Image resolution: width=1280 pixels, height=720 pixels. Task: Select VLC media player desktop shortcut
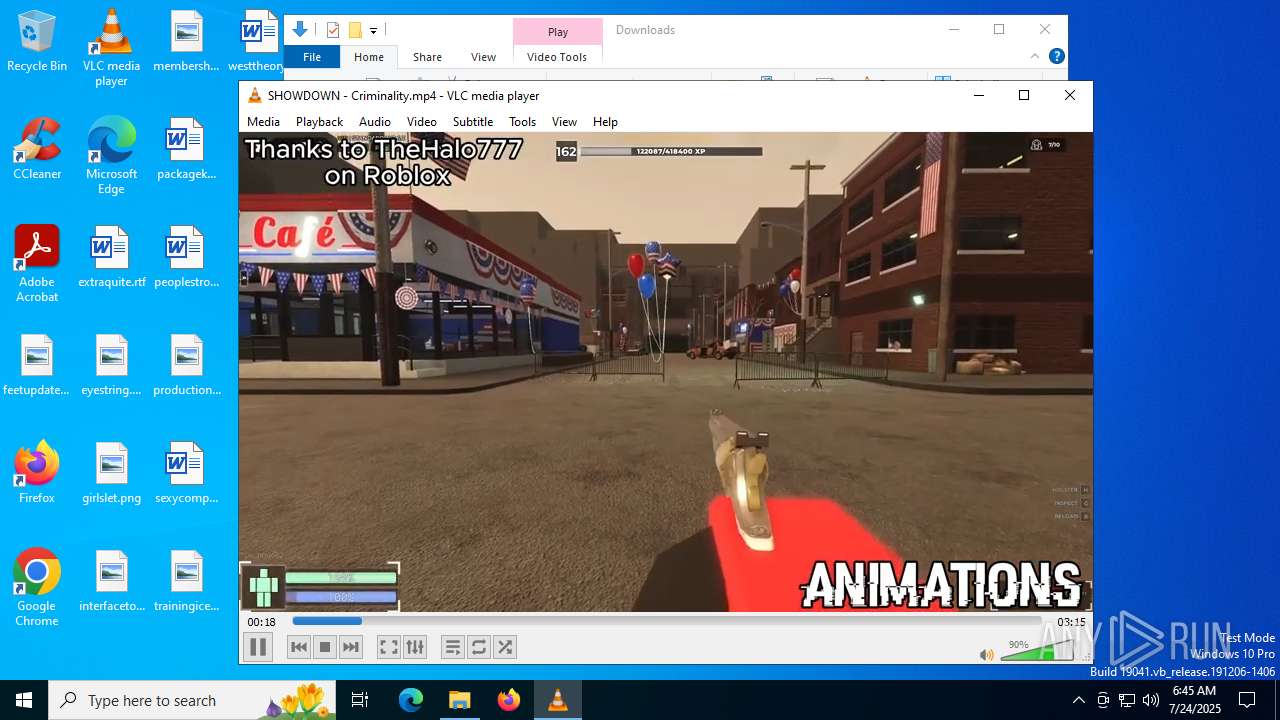[x=111, y=49]
